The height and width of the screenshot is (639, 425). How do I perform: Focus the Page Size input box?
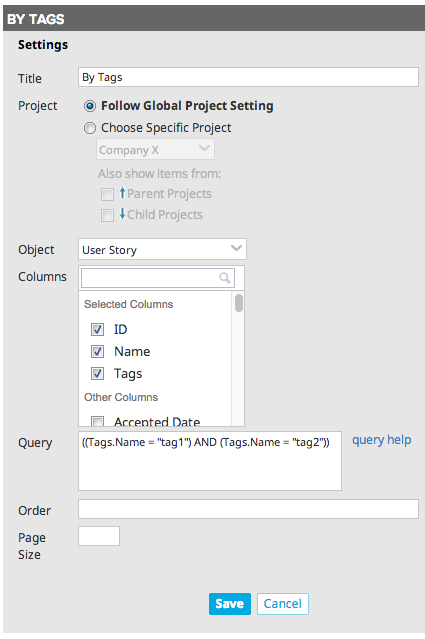pos(99,536)
